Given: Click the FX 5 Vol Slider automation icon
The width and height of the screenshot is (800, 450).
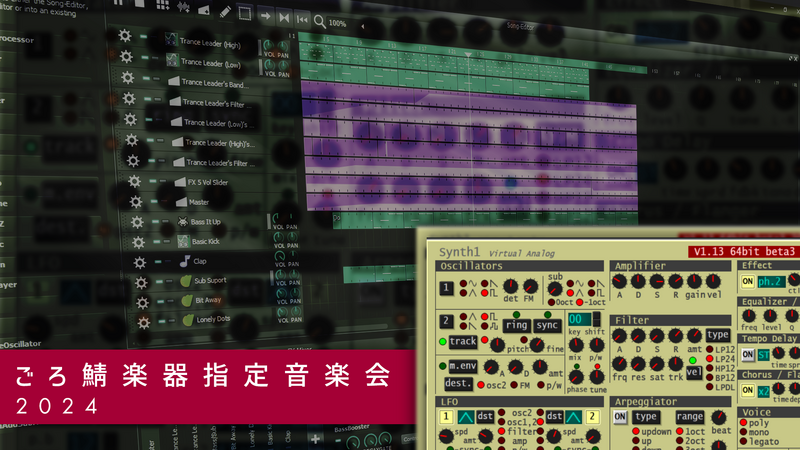Looking at the screenshot, I should coord(180,182).
